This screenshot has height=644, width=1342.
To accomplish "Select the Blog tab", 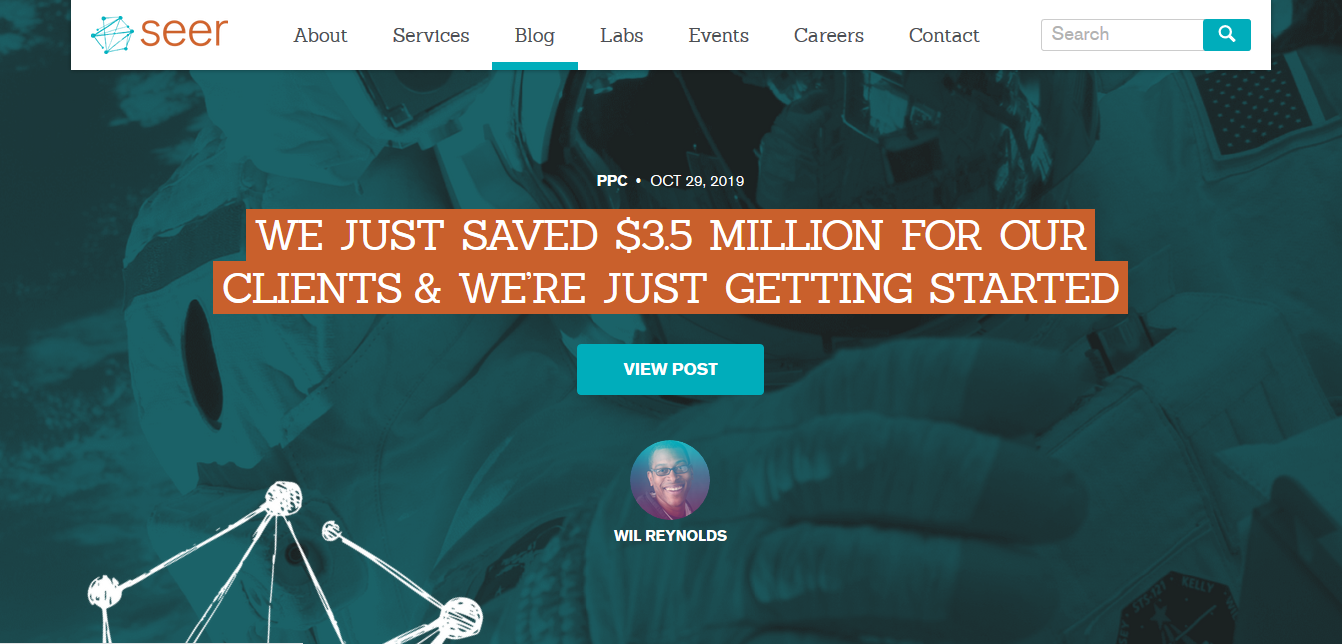I will (535, 35).
